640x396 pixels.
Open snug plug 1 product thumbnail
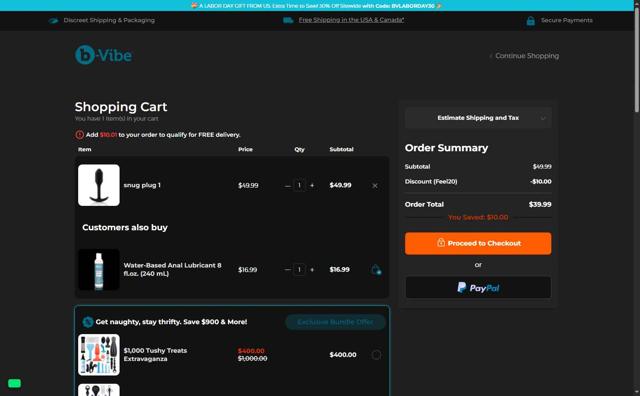coord(99,185)
